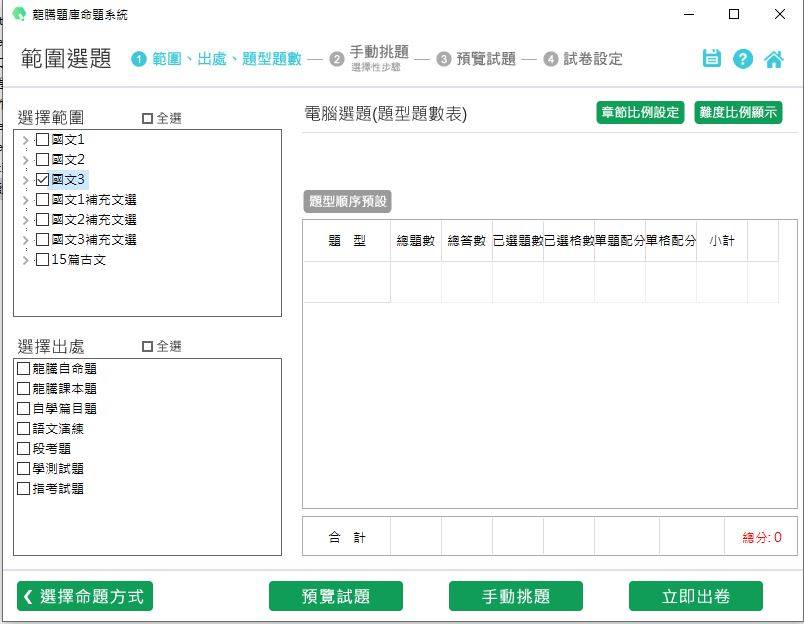Click the step 3 circle icon
804x624 pixels.
click(x=444, y=59)
